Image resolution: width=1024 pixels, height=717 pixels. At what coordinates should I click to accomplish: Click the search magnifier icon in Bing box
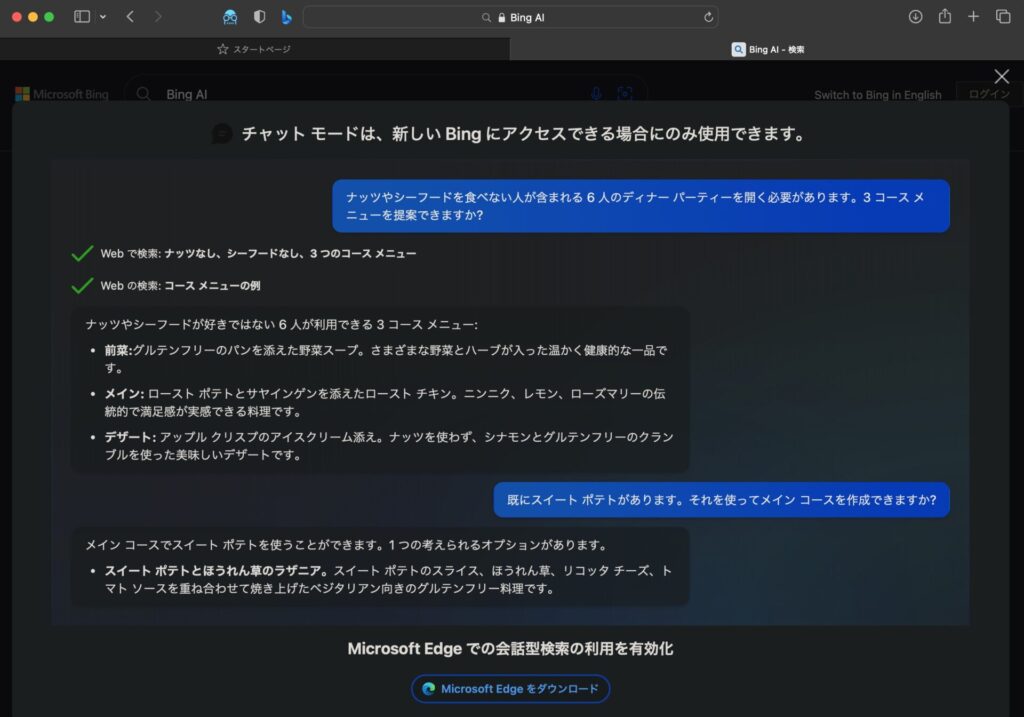(143, 94)
